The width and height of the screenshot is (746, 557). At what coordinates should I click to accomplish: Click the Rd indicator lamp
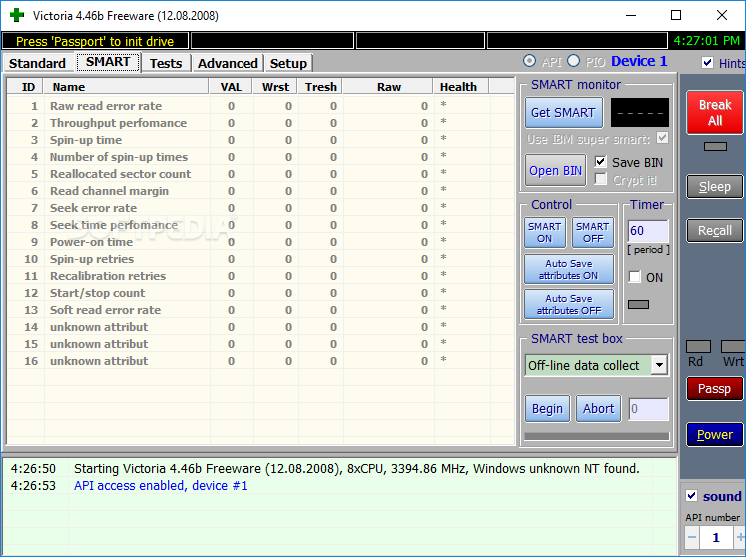click(698, 346)
